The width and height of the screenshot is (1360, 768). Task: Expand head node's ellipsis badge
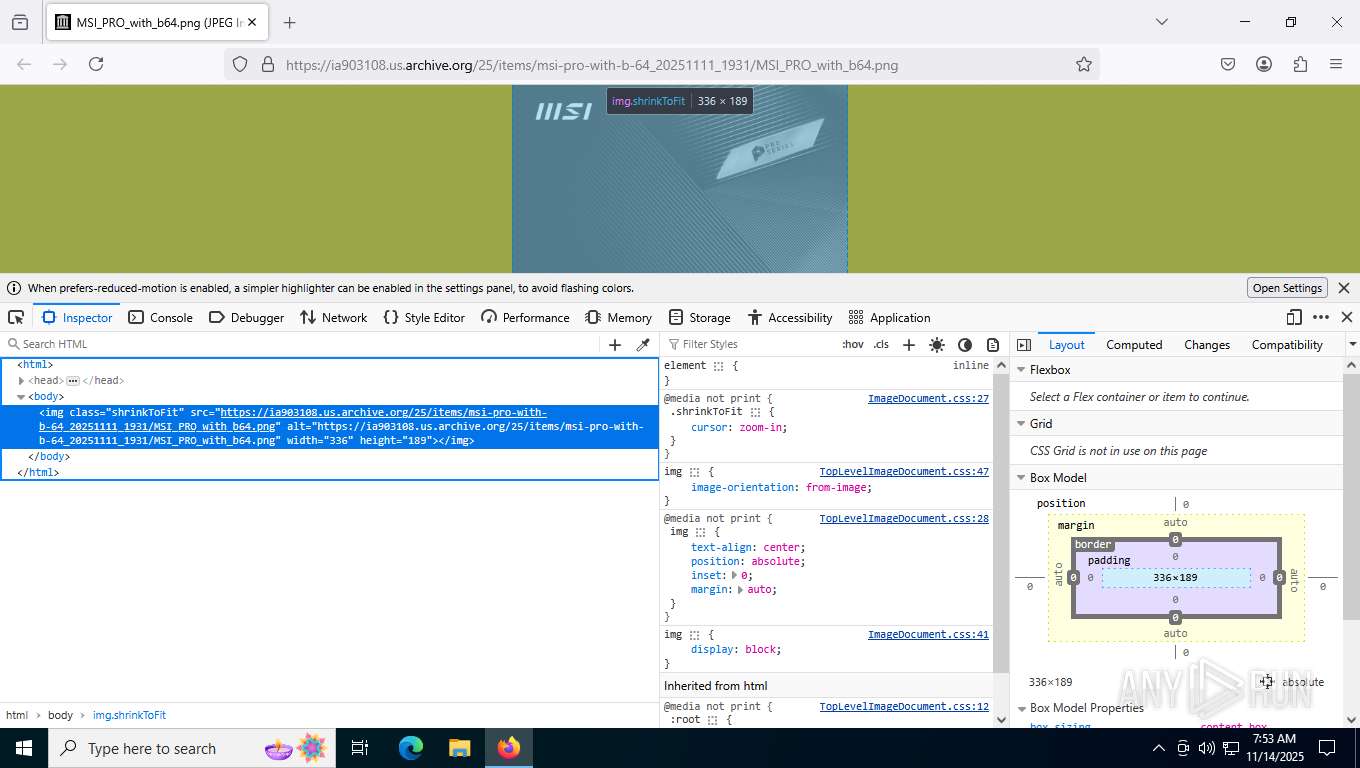[73, 381]
